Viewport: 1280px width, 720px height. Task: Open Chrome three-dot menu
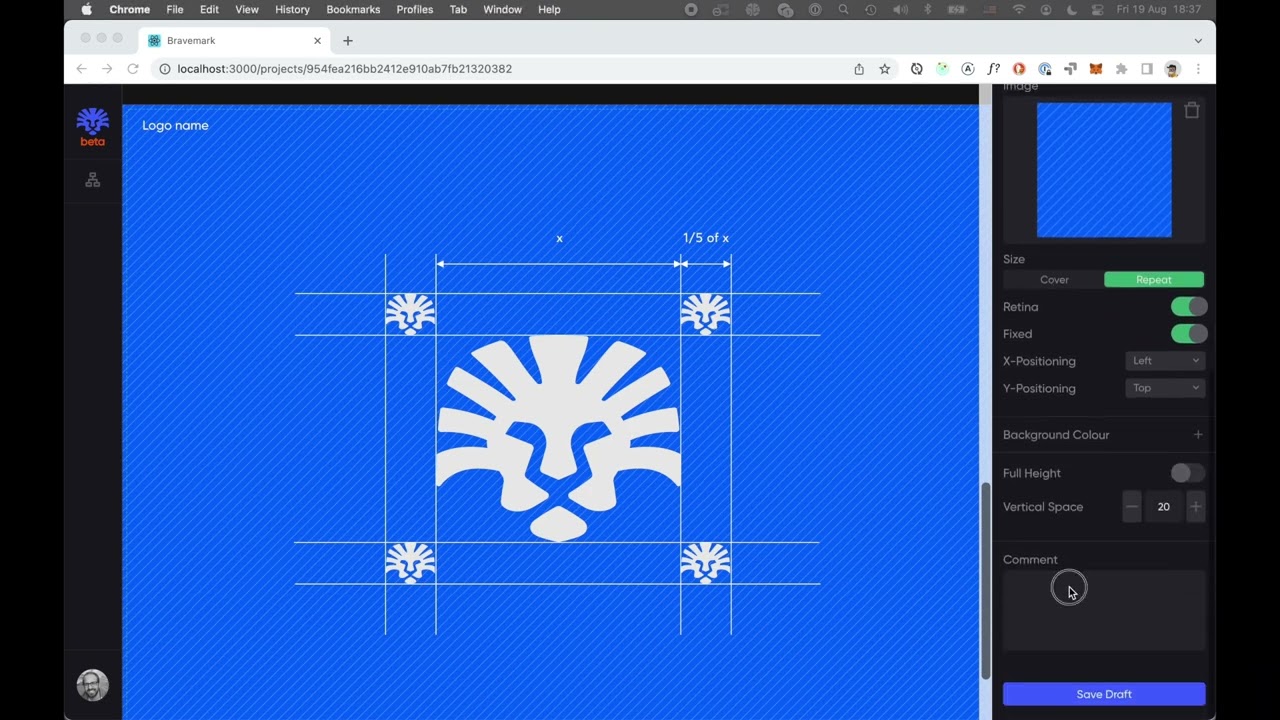point(1198,69)
